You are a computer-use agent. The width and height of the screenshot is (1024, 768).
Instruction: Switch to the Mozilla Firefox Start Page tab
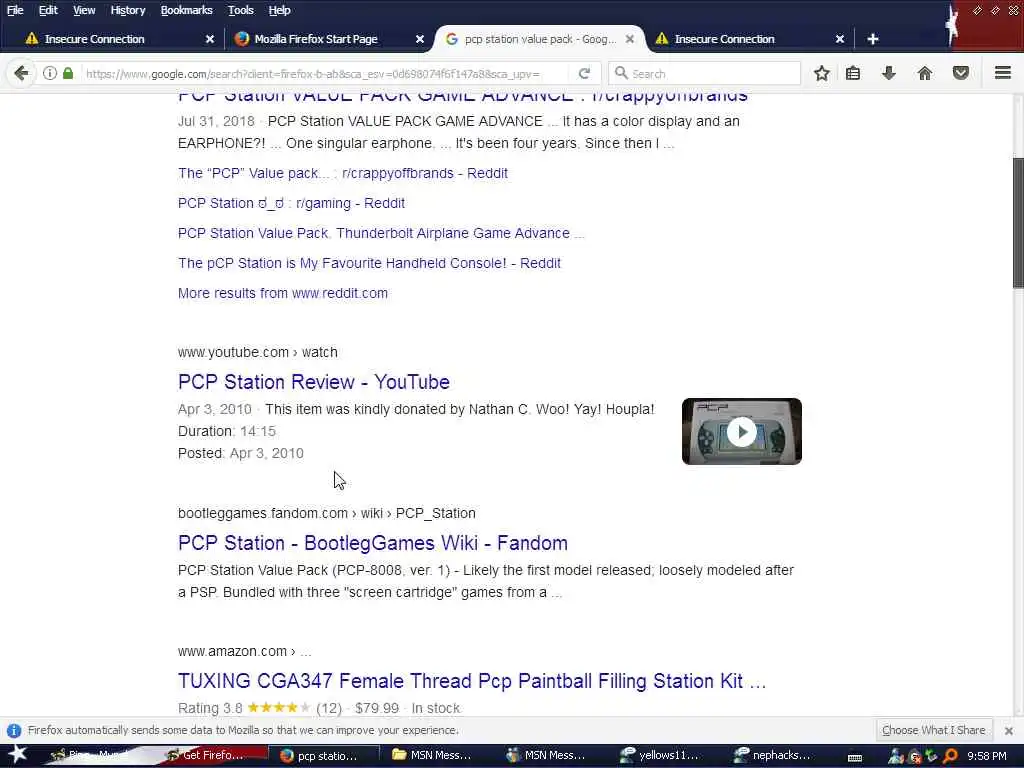(316, 39)
